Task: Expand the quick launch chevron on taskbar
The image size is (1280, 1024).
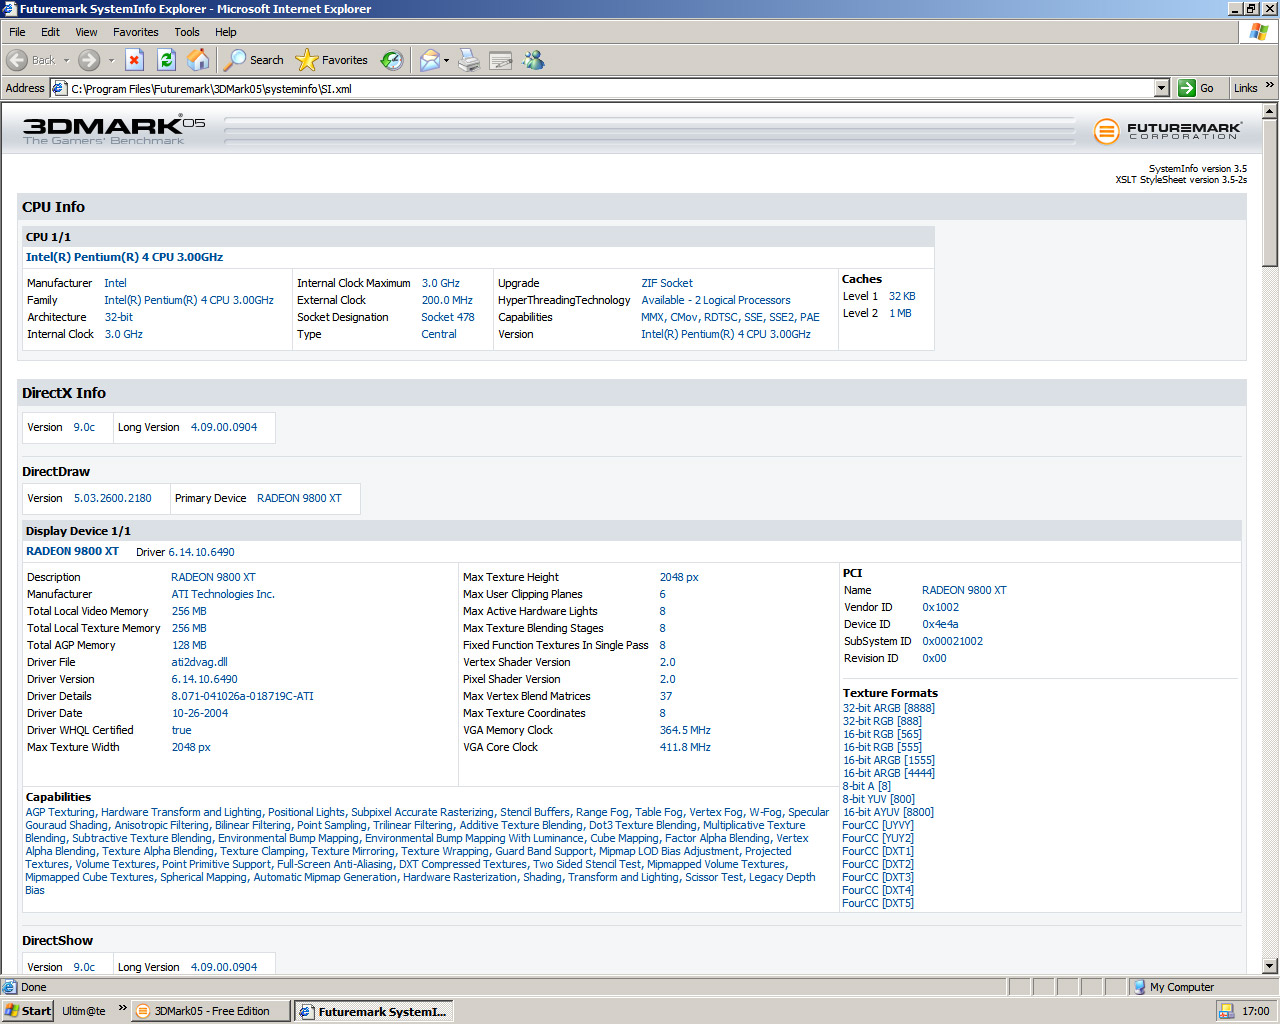Action: tap(122, 1008)
